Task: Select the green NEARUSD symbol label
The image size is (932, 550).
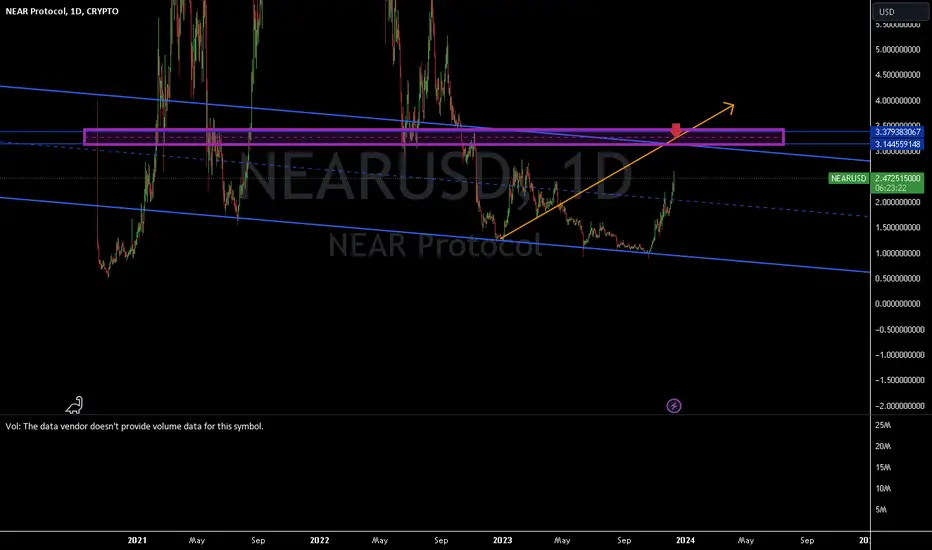Action: [848, 178]
